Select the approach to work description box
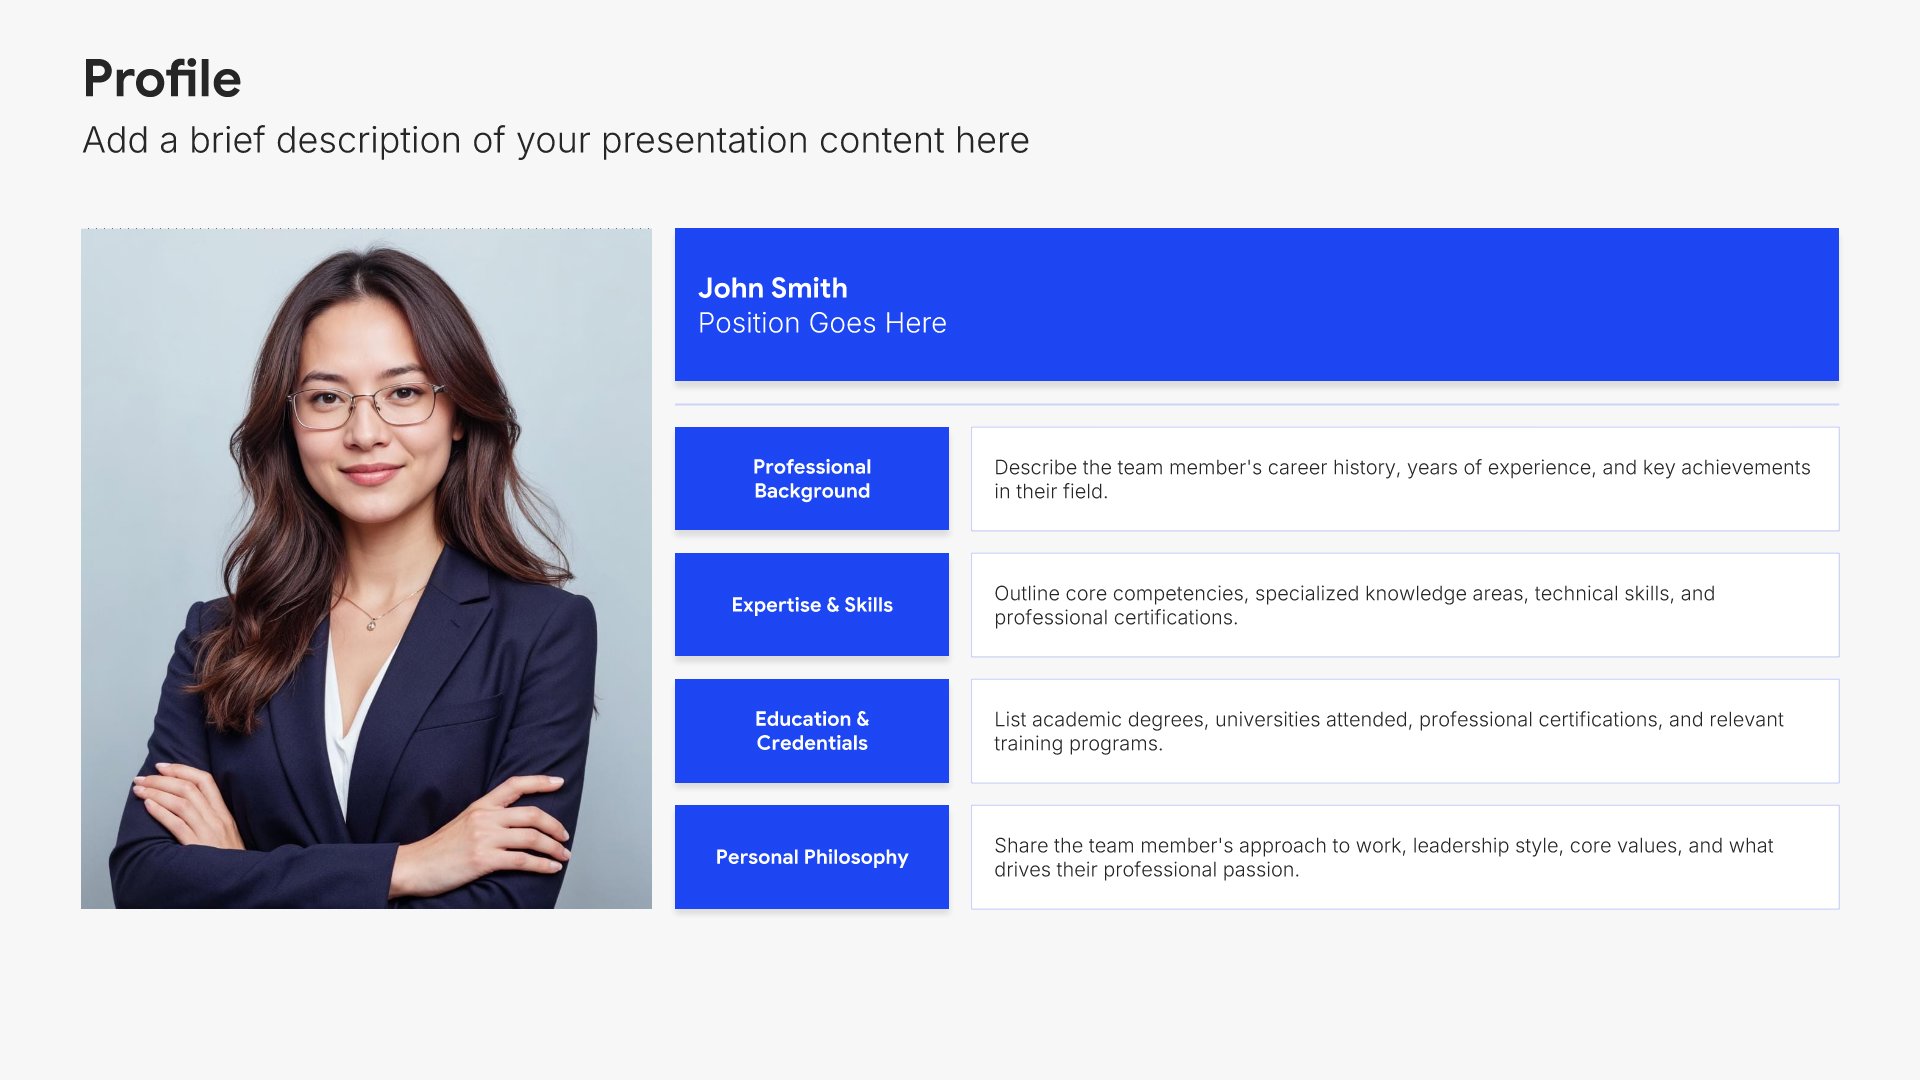This screenshot has width=1920, height=1080. coord(1405,857)
